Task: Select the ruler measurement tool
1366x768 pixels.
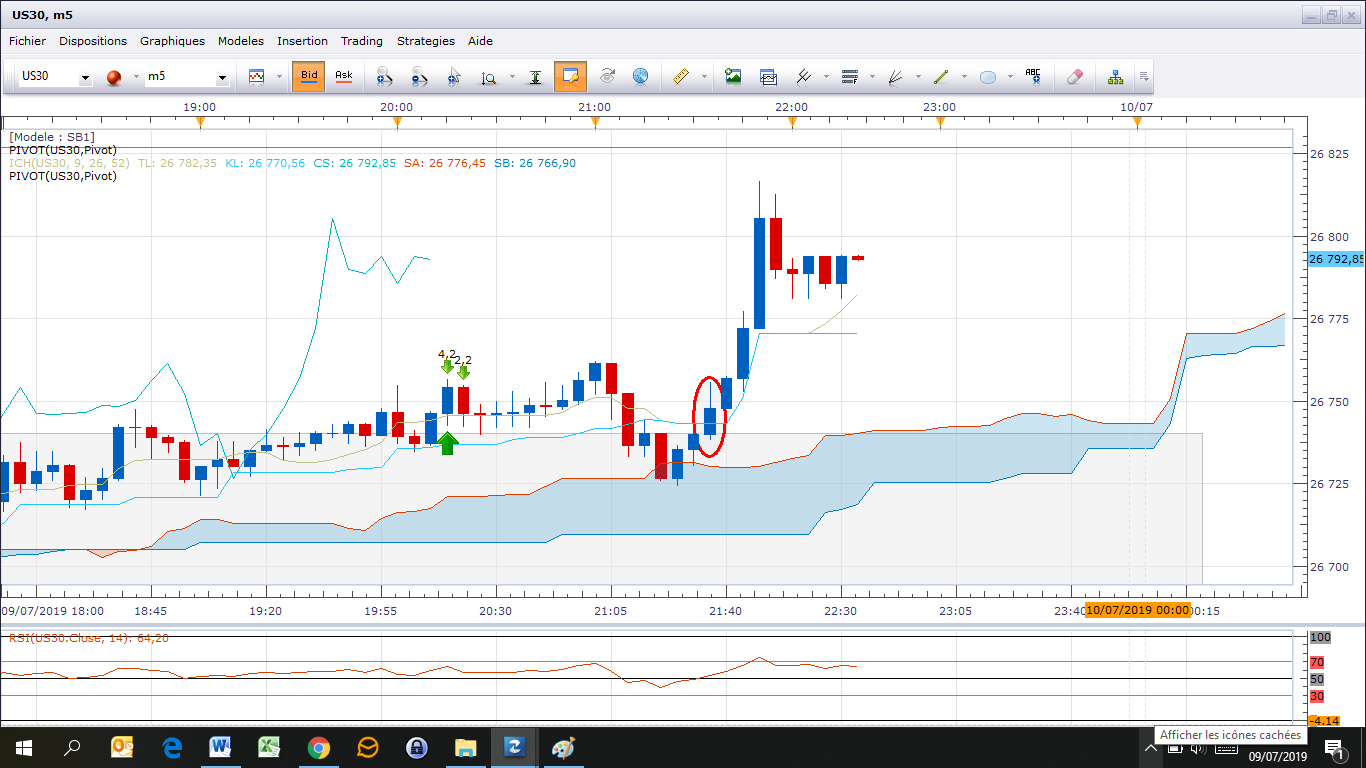Action: 682,77
